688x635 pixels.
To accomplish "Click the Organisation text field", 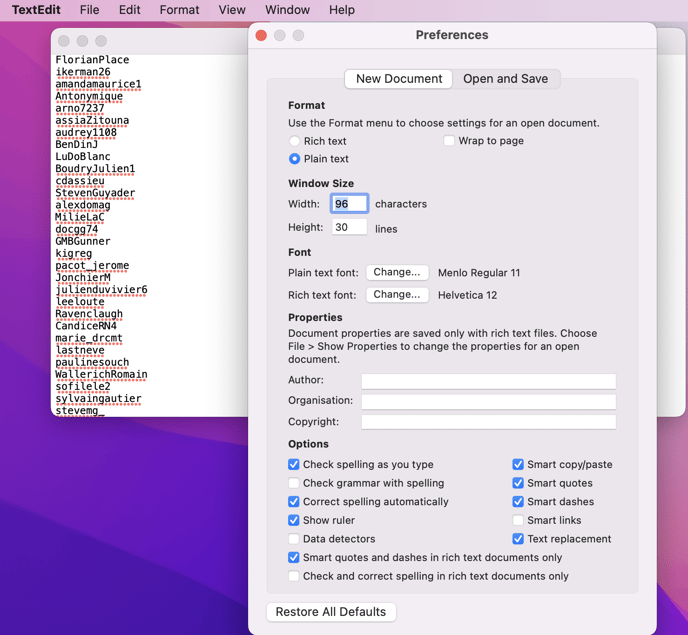I will pyautogui.click(x=488, y=402).
